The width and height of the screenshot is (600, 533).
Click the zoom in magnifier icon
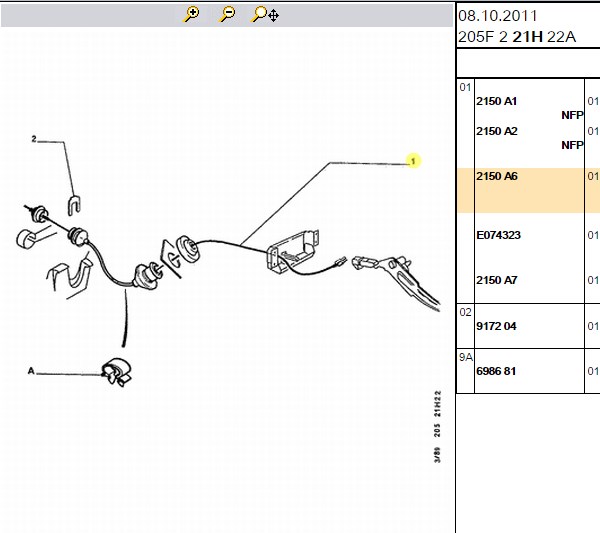click(191, 15)
